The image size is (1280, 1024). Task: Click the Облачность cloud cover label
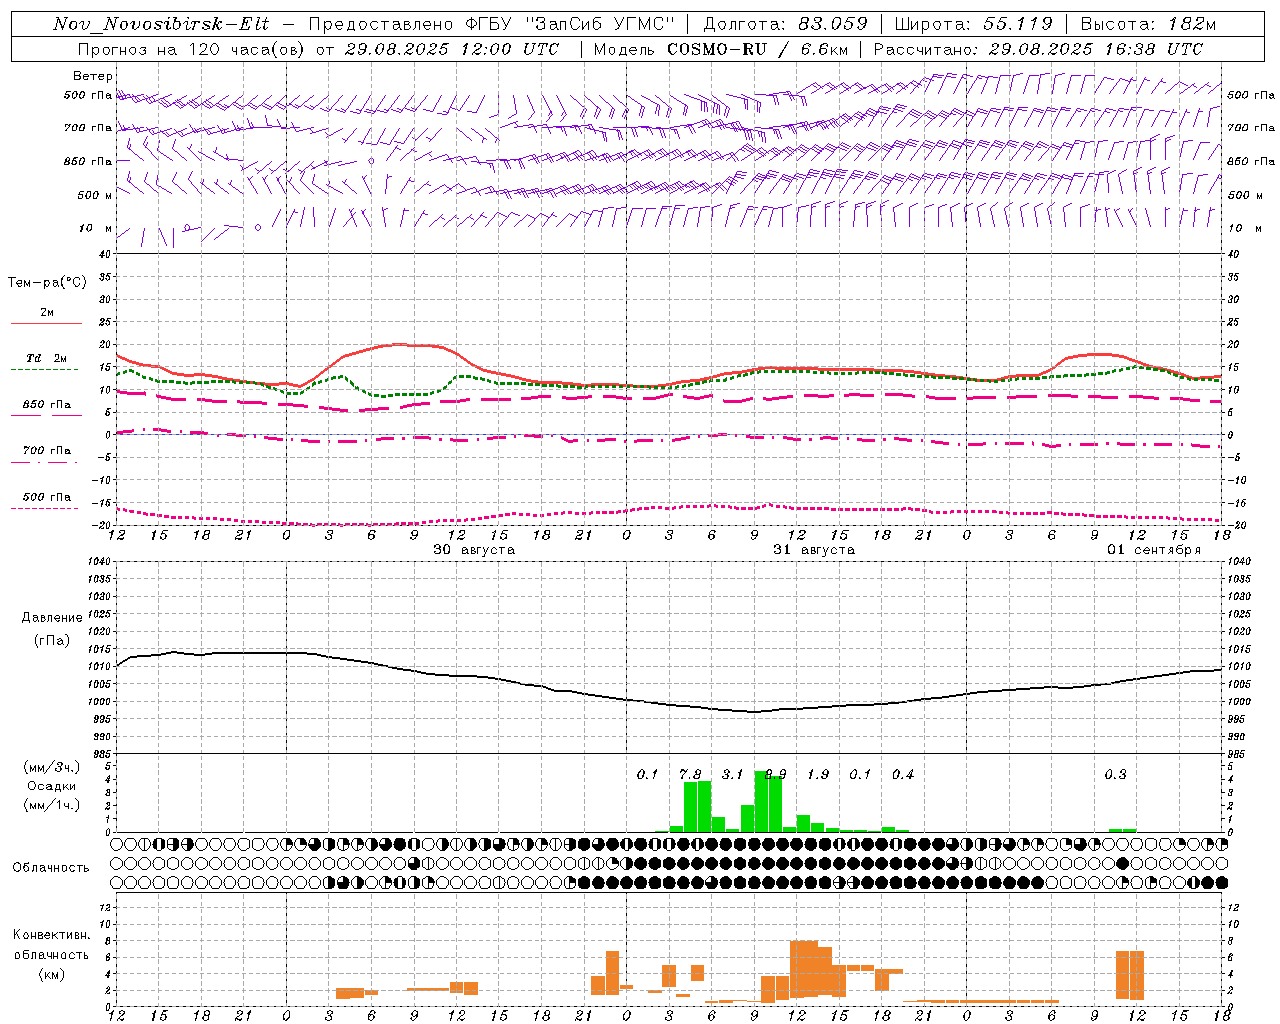tap(51, 867)
